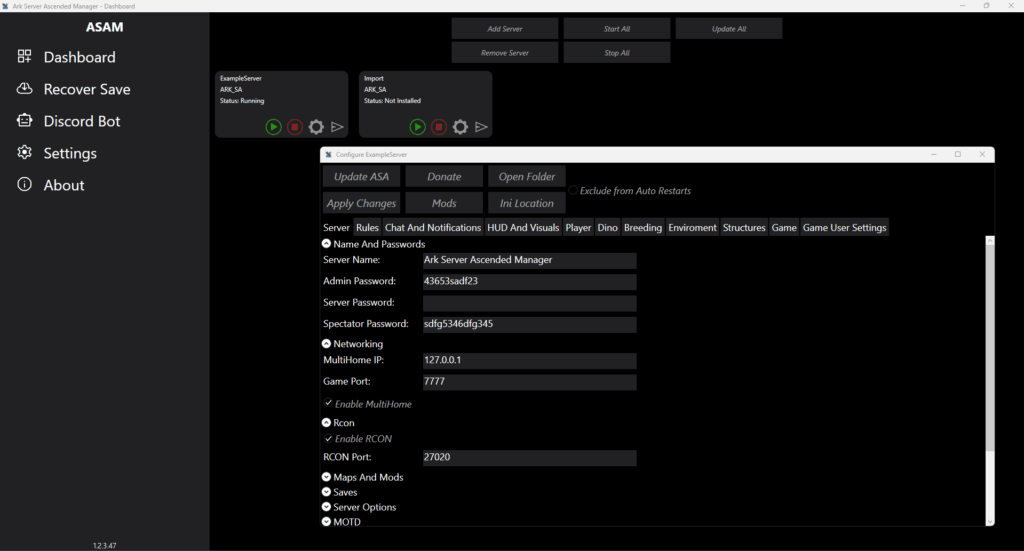Image resolution: width=1024 pixels, height=551 pixels.
Task: Click the Add Server button
Action: pos(505,29)
